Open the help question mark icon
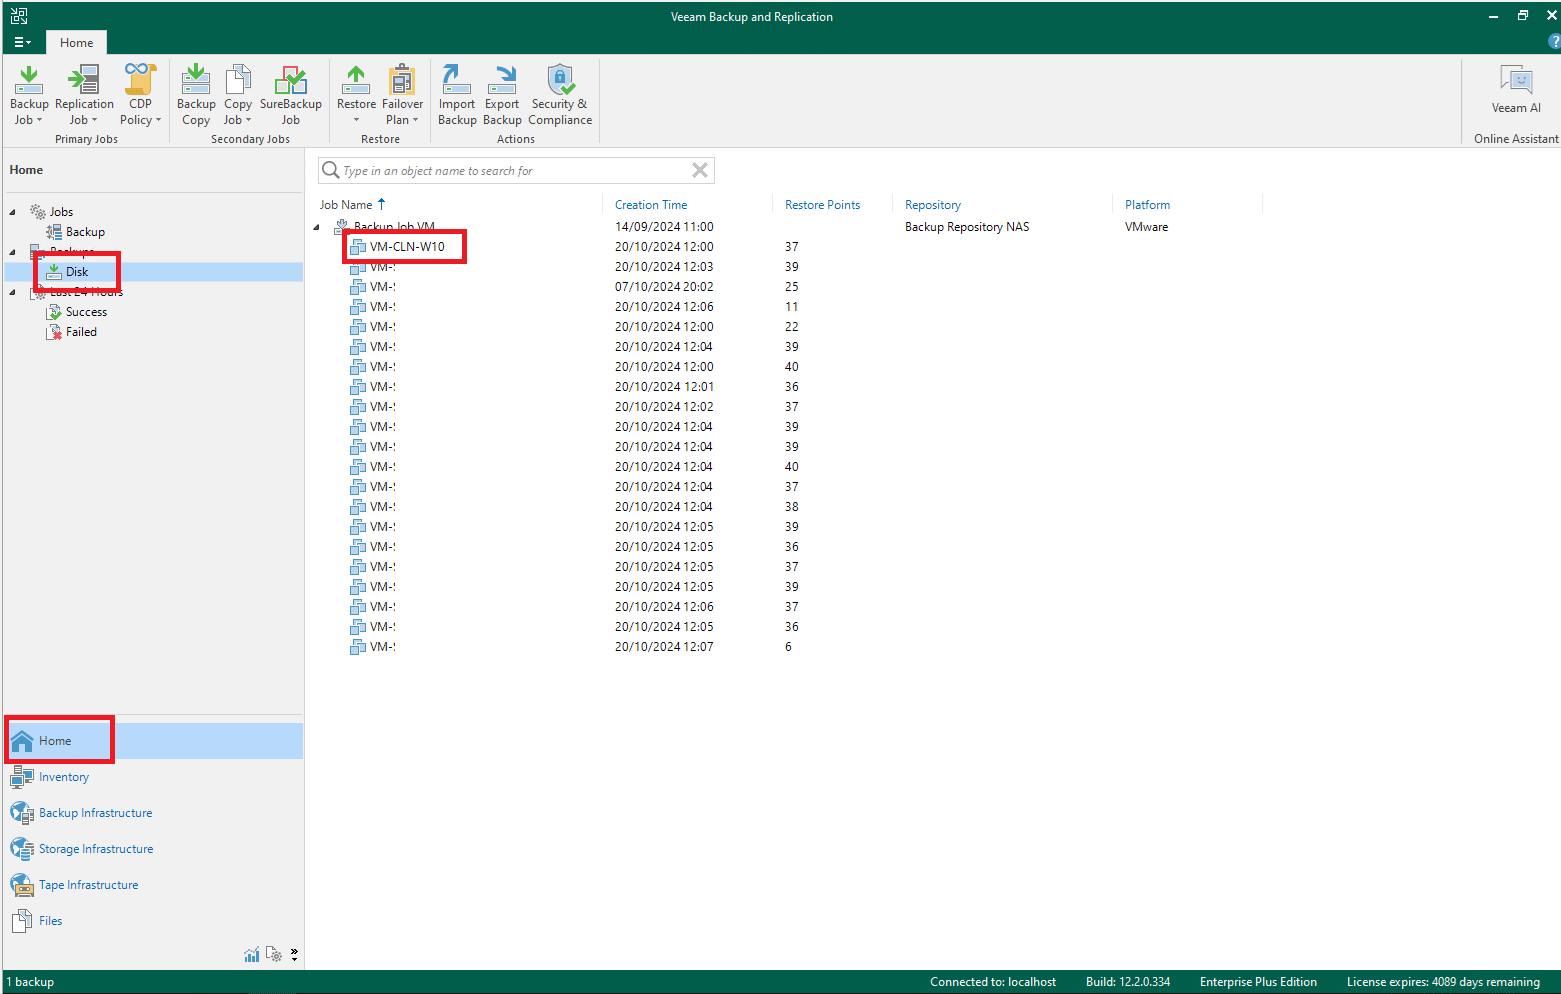This screenshot has width=1561, height=994. click(x=1553, y=42)
